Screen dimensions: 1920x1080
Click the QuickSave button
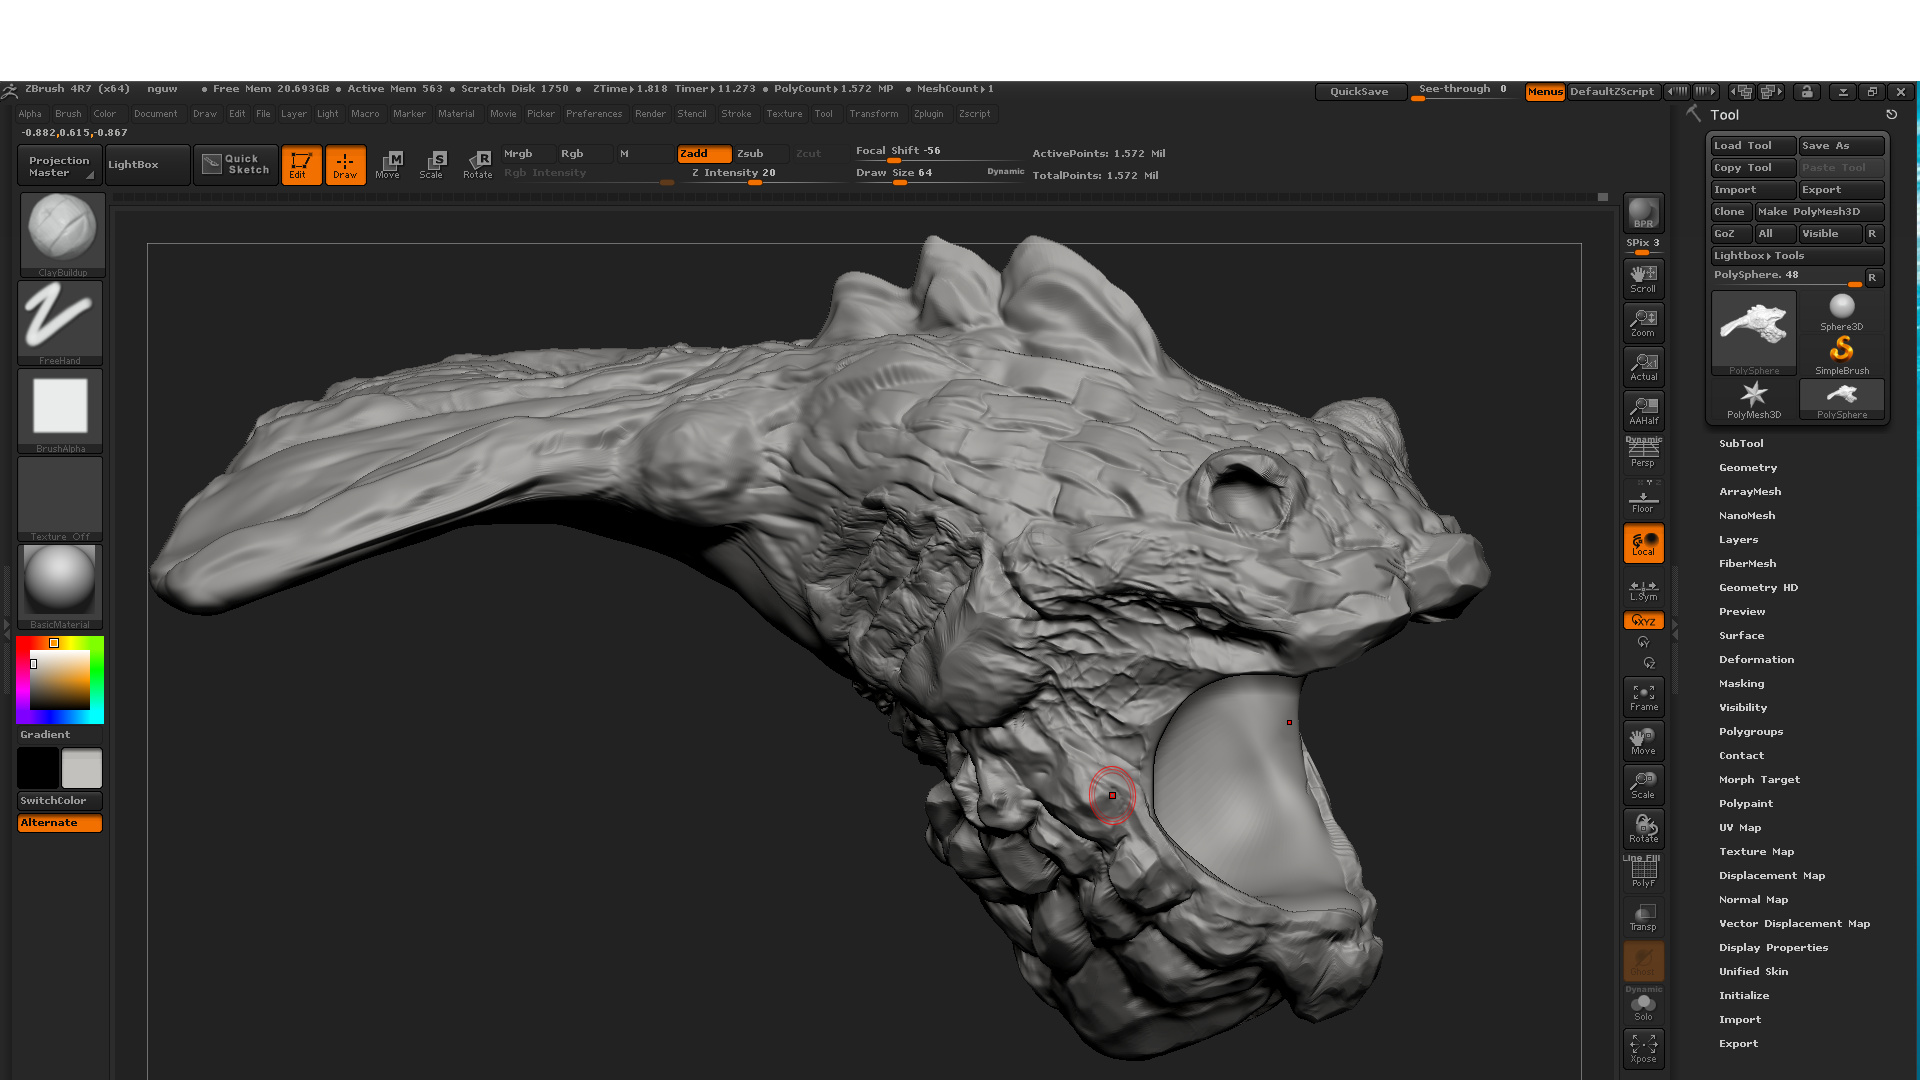1359,91
